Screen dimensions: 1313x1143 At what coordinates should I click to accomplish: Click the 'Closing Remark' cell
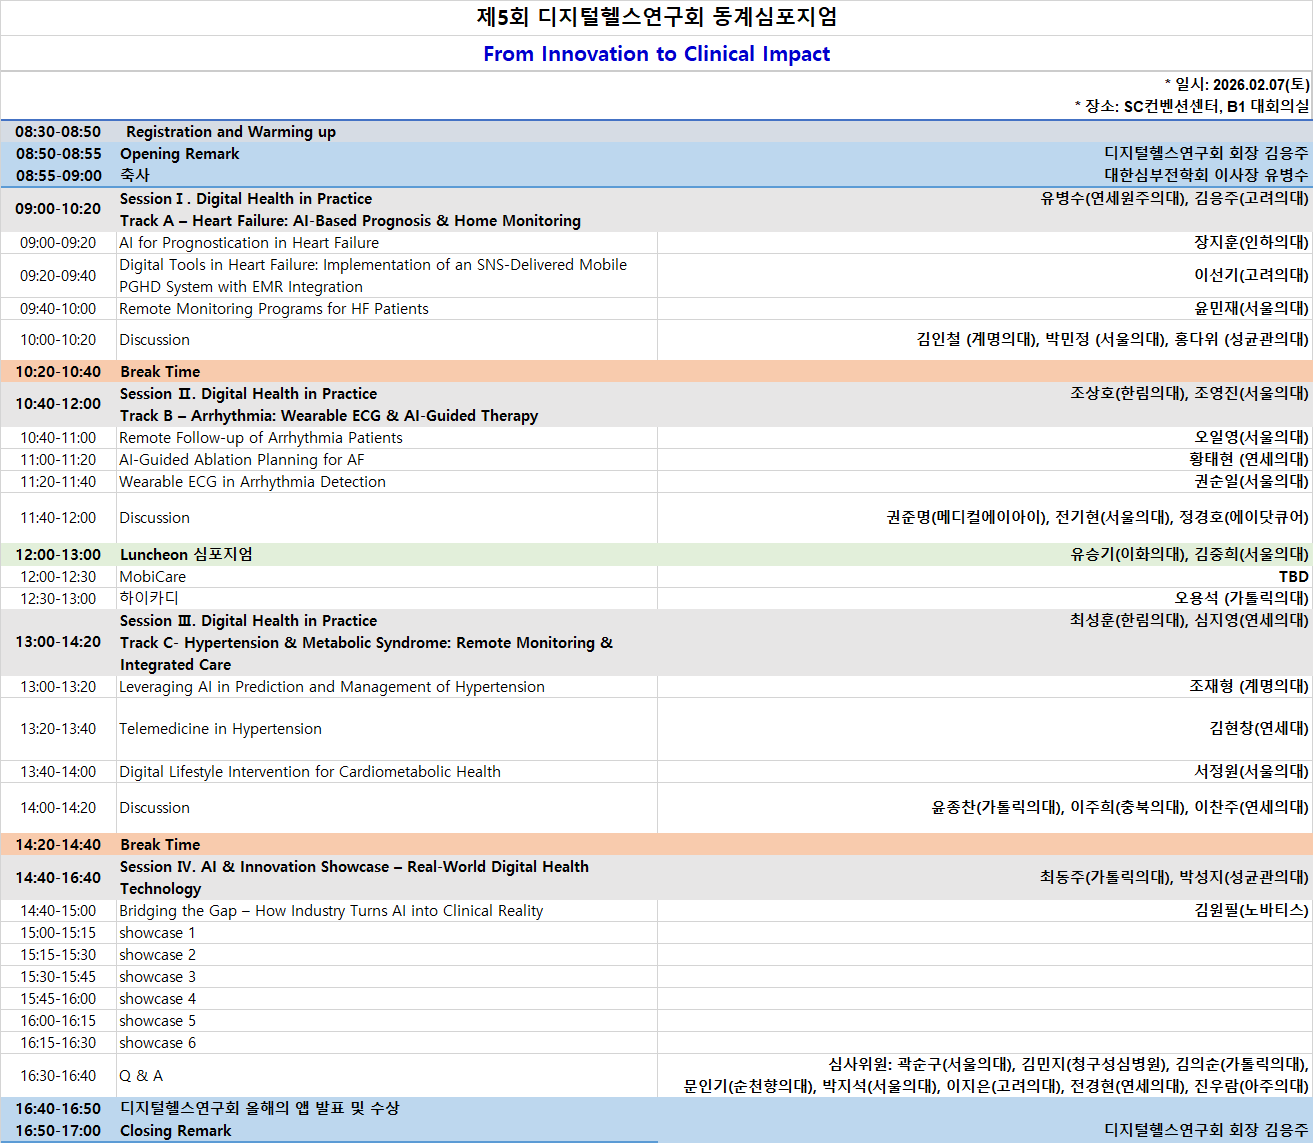click(175, 1131)
